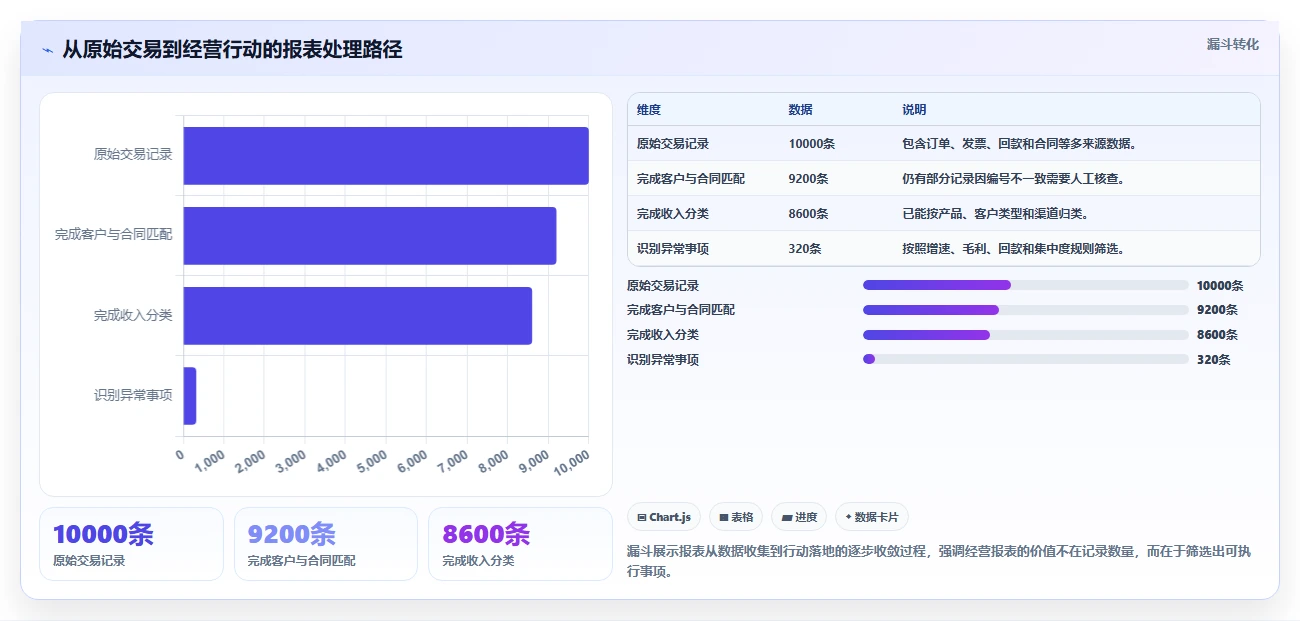Click the 8600条 progress bar
Viewport: 1300px width, 621px height.
pyautogui.click(x=1026, y=335)
